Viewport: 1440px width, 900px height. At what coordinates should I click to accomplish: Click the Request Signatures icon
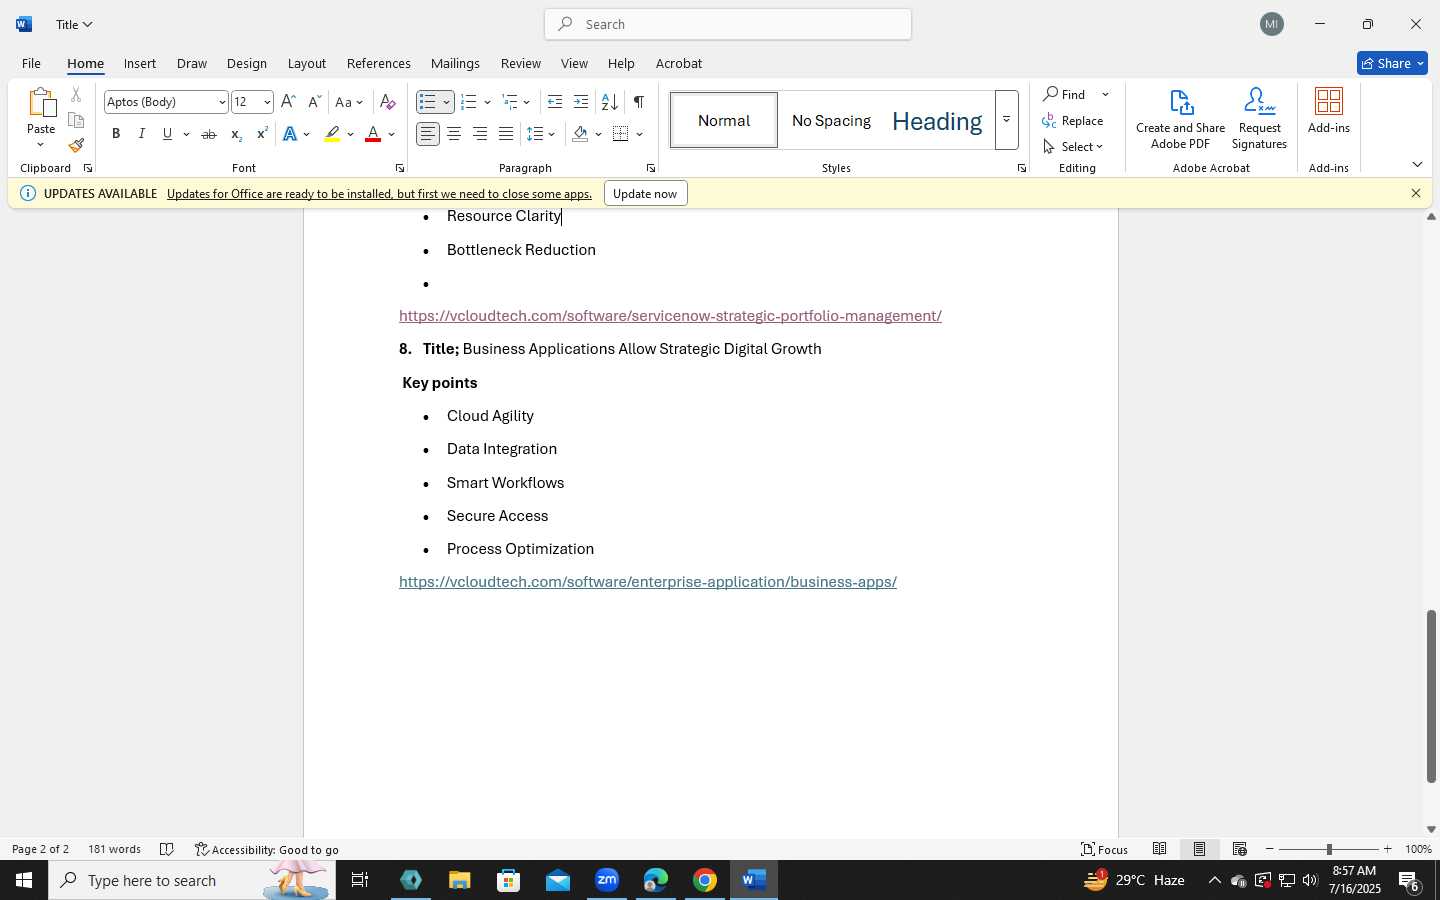[x=1260, y=118]
